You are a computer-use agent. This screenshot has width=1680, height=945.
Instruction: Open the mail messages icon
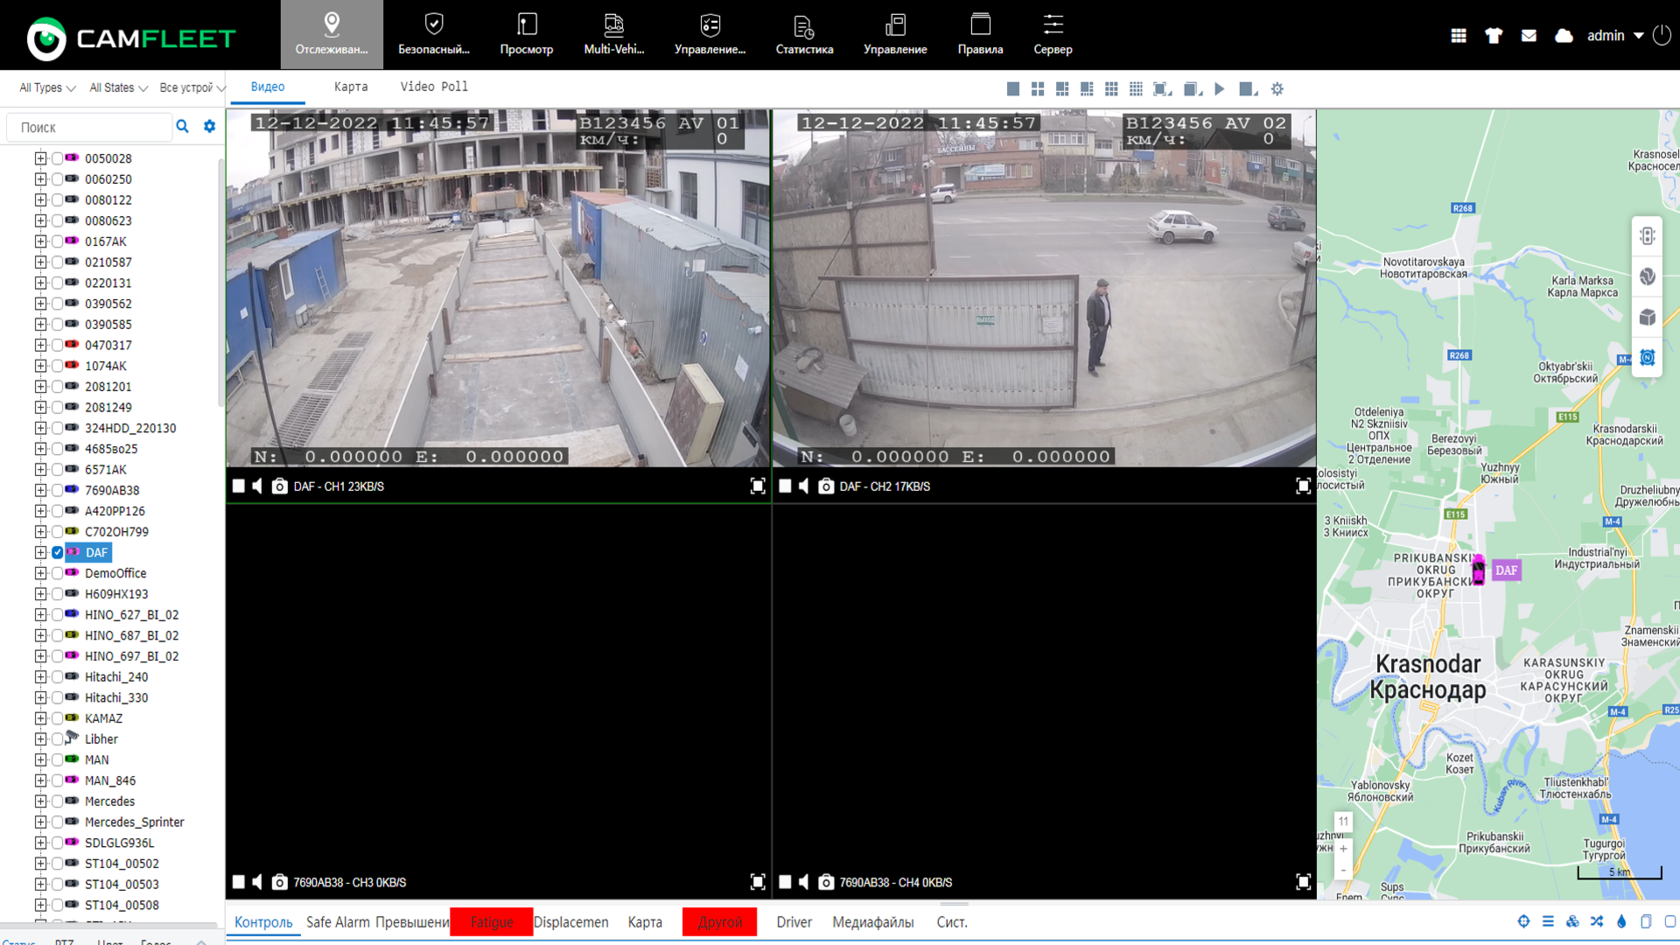coord(1528,36)
